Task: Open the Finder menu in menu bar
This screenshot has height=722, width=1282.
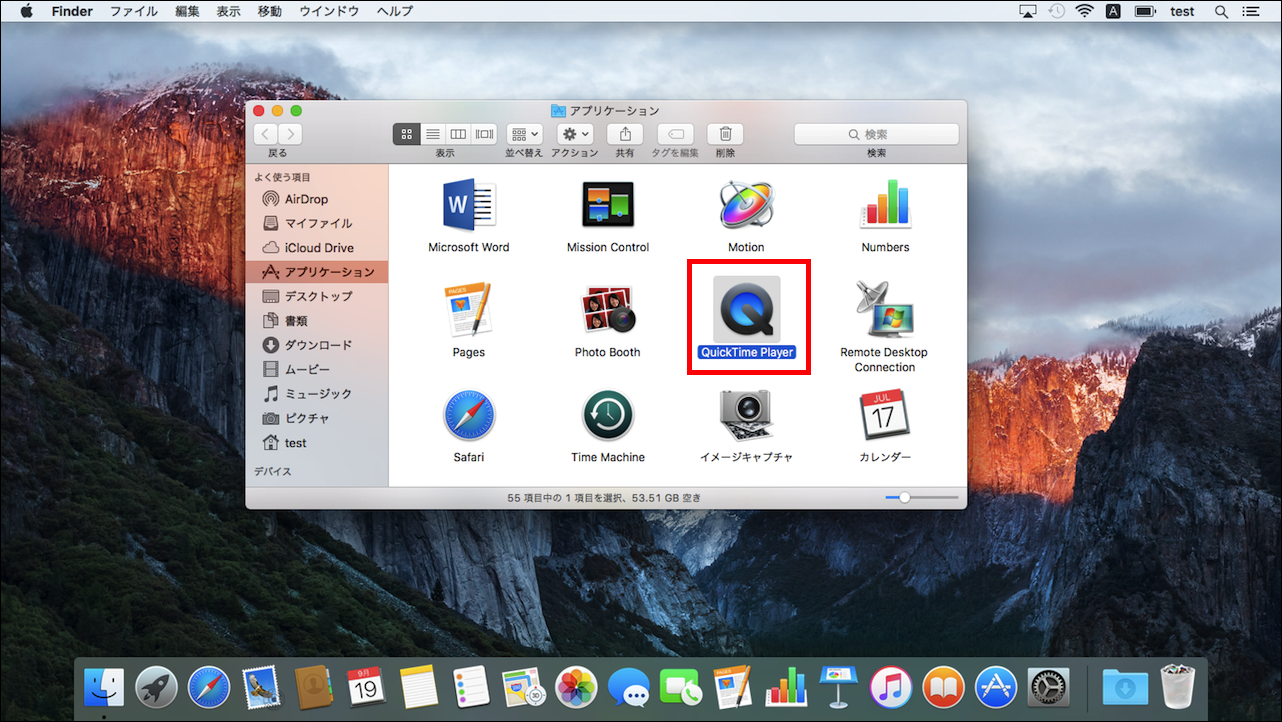Action: (x=72, y=11)
